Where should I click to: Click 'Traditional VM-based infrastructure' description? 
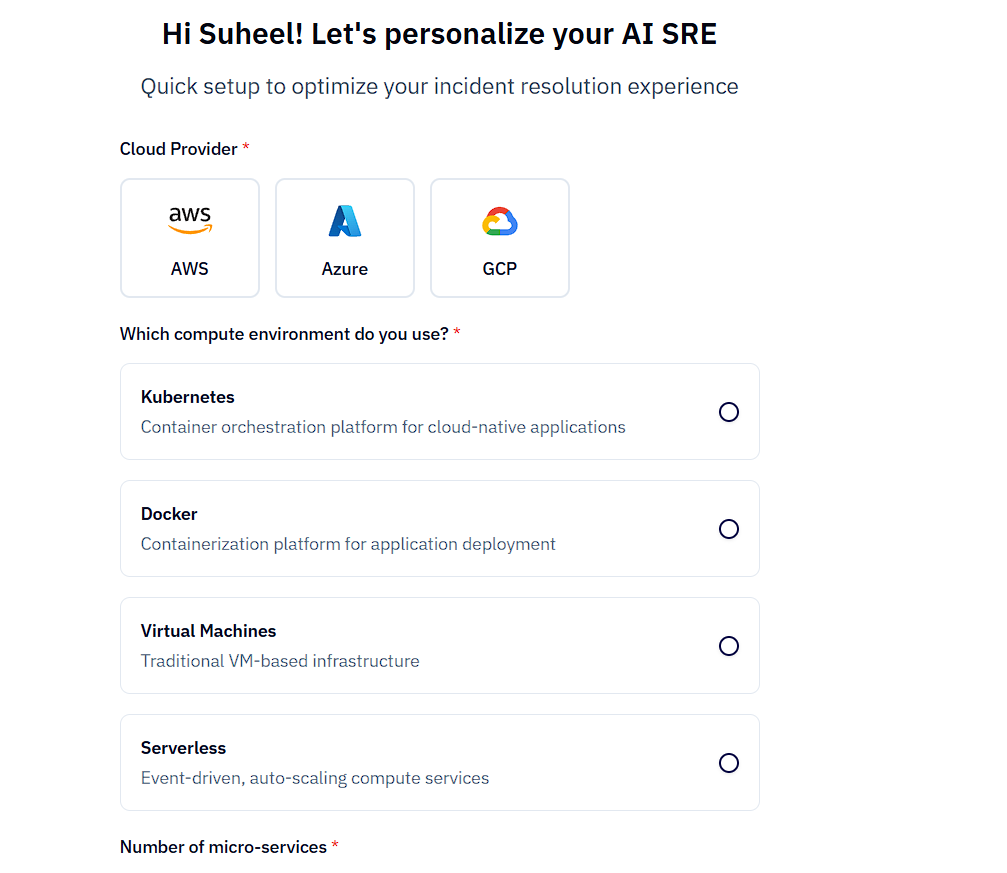(280, 661)
